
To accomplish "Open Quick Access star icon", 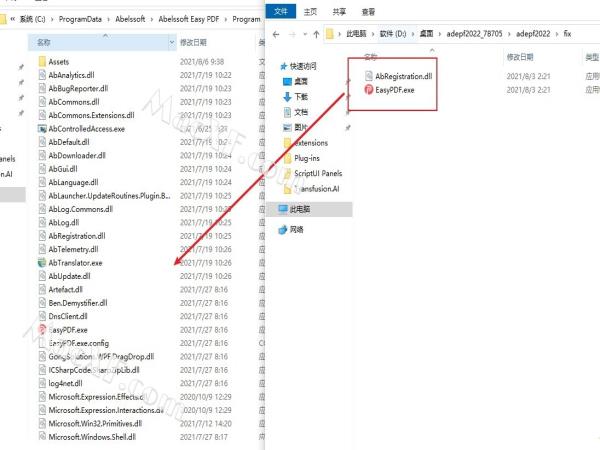I will click(284, 67).
